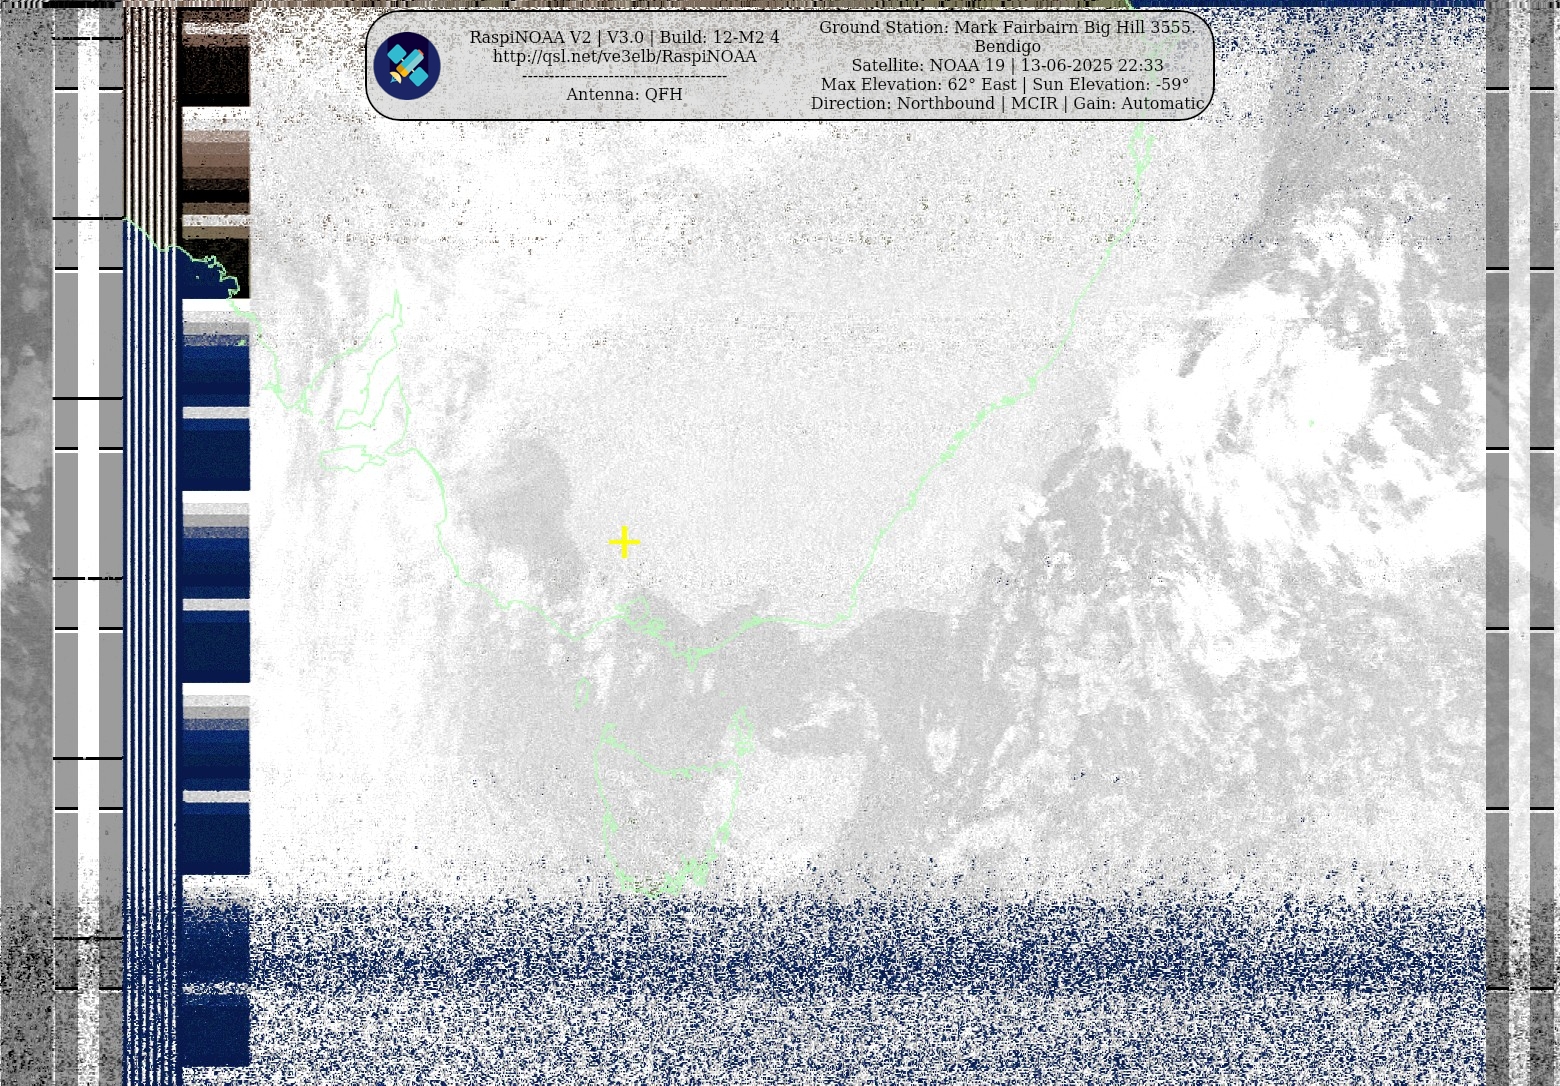The height and width of the screenshot is (1086, 1560).
Task: Click the blue noise band at image bottom
Action: (860, 990)
